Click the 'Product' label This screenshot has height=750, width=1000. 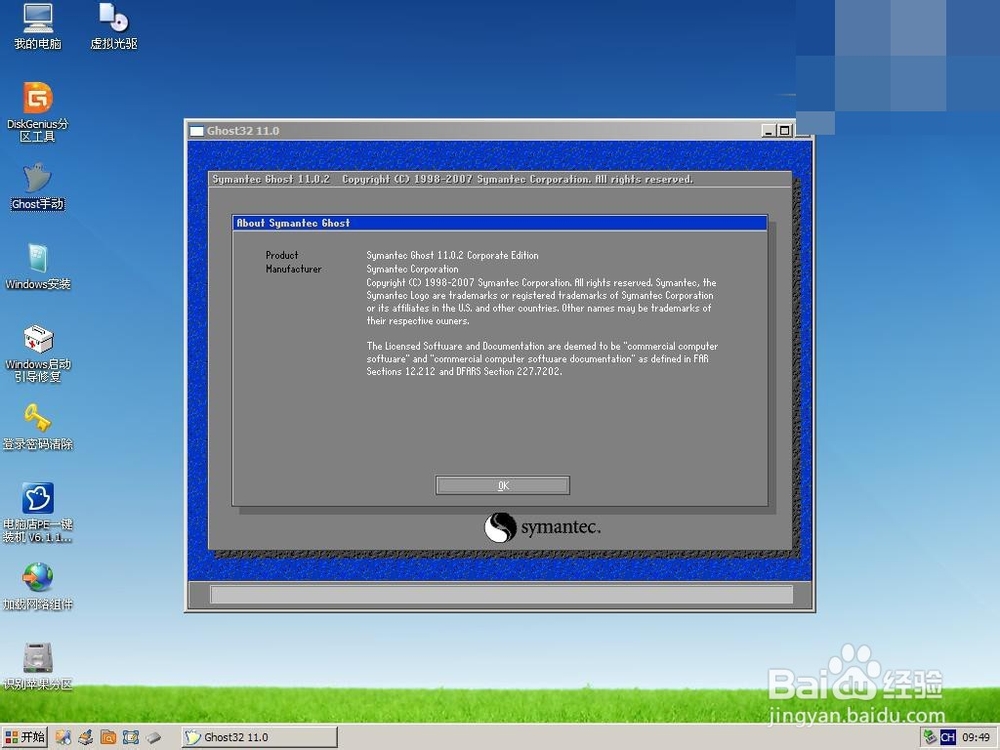282,255
